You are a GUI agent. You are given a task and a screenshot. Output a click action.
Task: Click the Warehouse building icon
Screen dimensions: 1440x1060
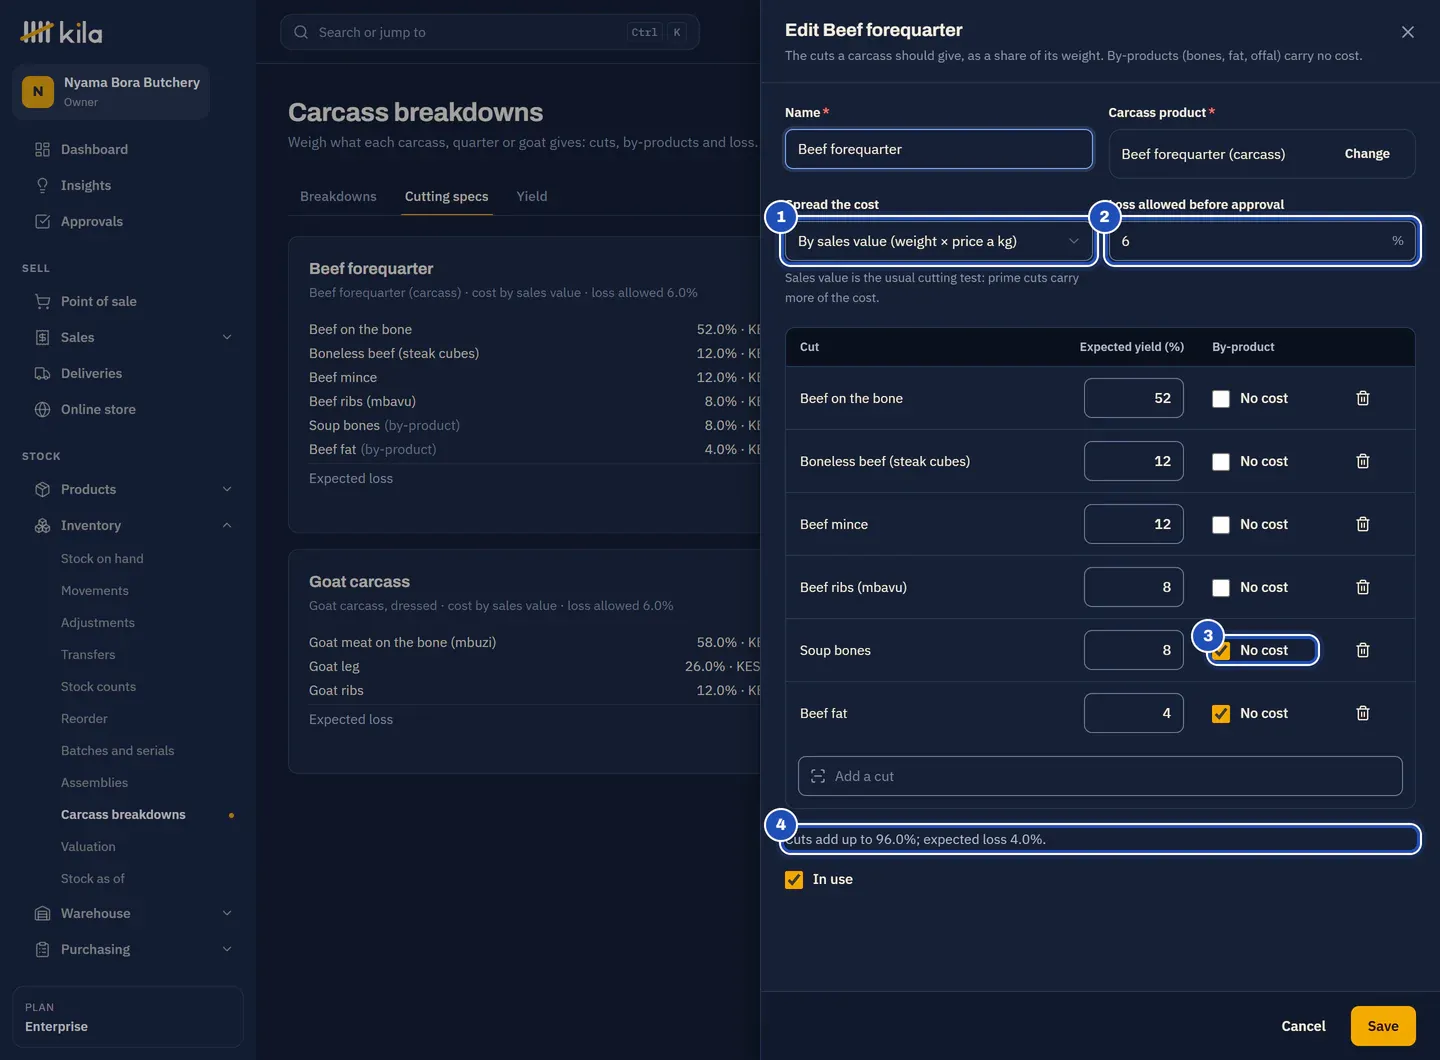point(42,913)
